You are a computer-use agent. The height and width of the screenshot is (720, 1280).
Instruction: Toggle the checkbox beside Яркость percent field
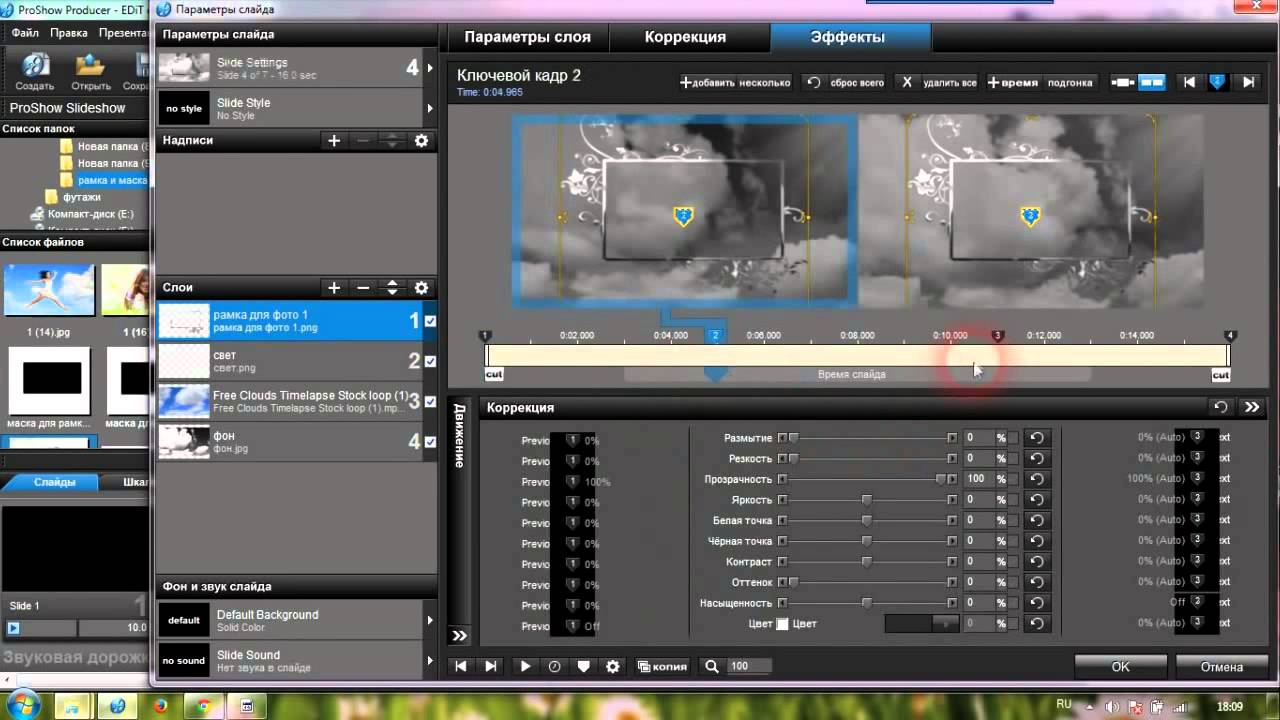(1013, 500)
